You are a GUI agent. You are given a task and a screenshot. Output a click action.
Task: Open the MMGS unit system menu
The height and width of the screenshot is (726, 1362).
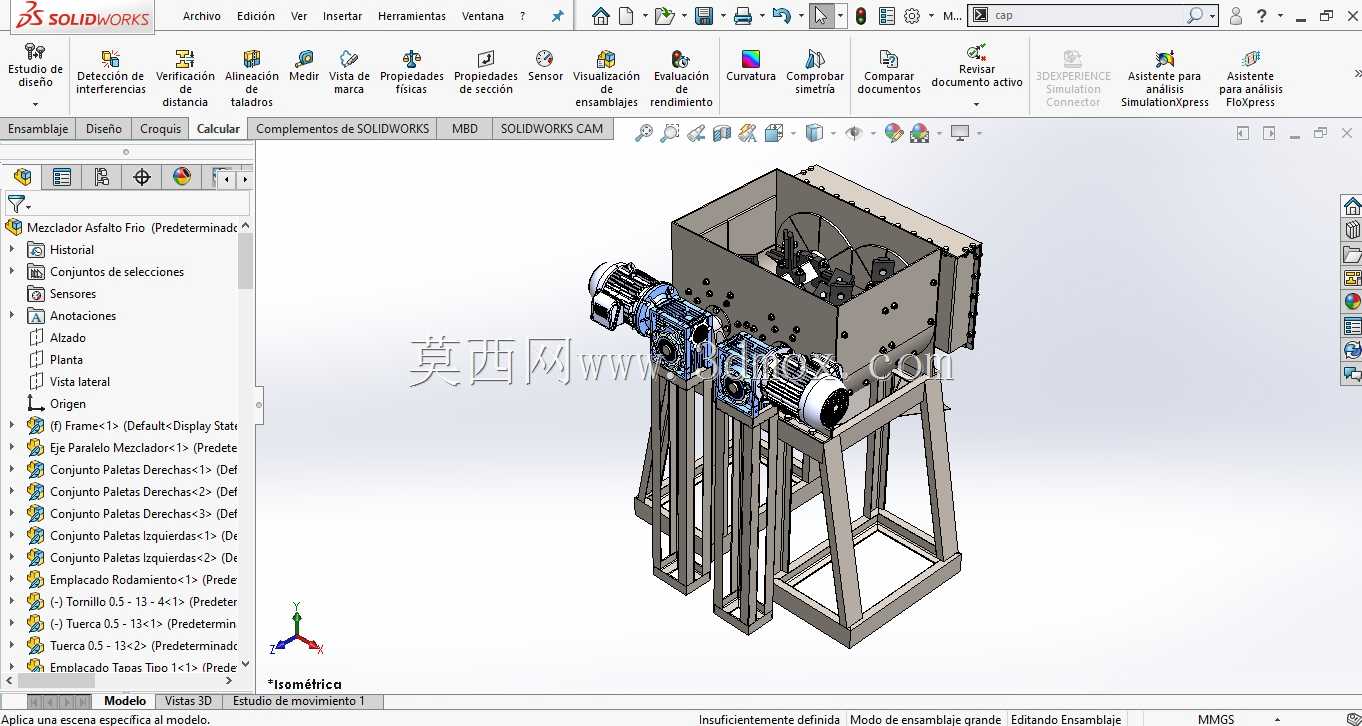[x=1216, y=719]
